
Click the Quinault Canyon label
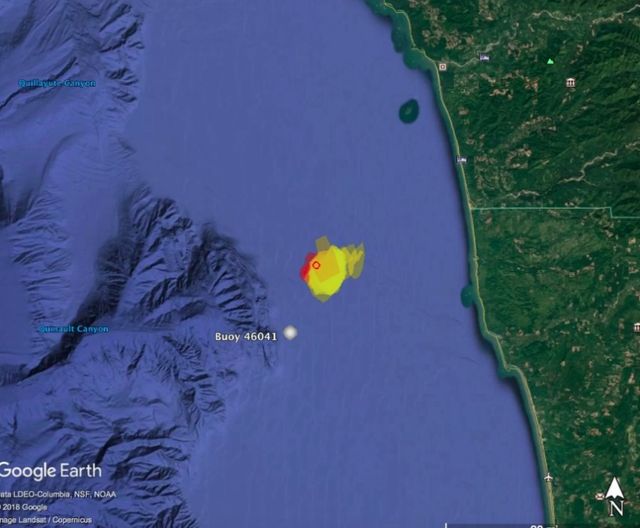[74, 329]
